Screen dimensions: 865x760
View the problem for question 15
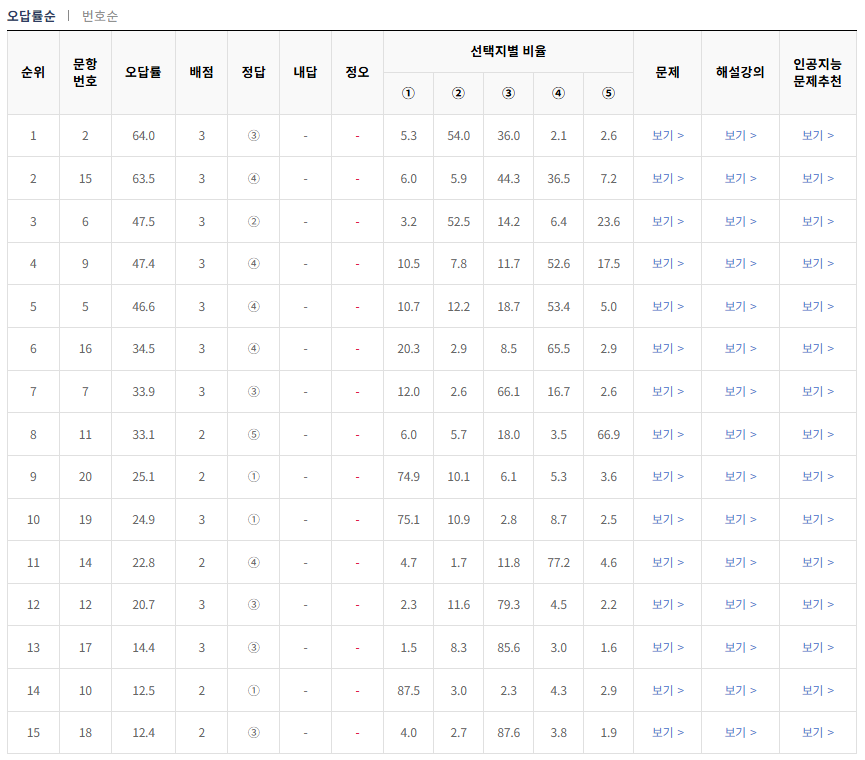pyautogui.click(x=667, y=178)
